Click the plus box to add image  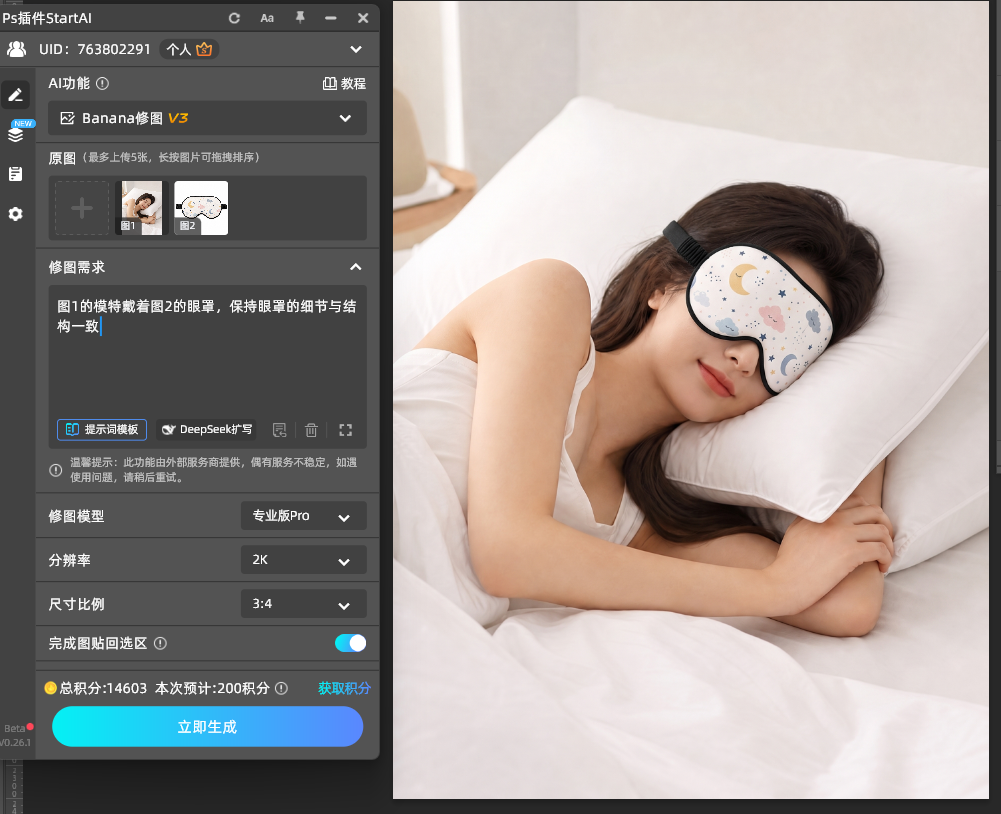coord(82,208)
